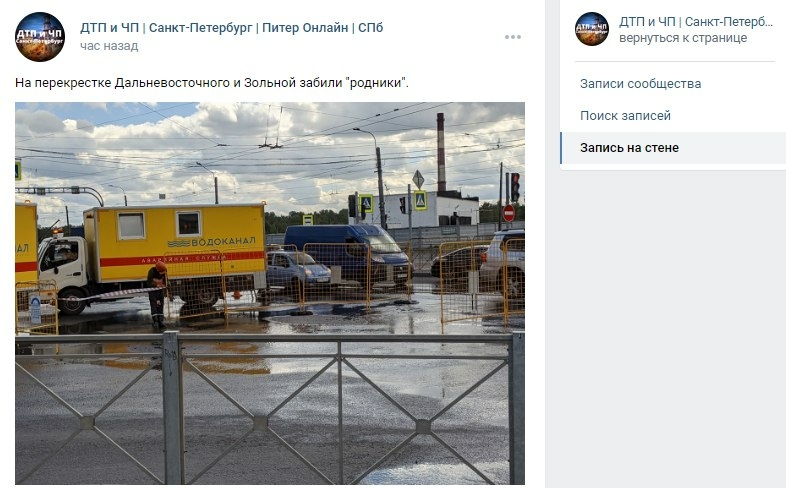Click the yellow Водоканал truck in photo
Image resolution: width=786 pixels, height=488 pixels.
[x=153, y=255]
